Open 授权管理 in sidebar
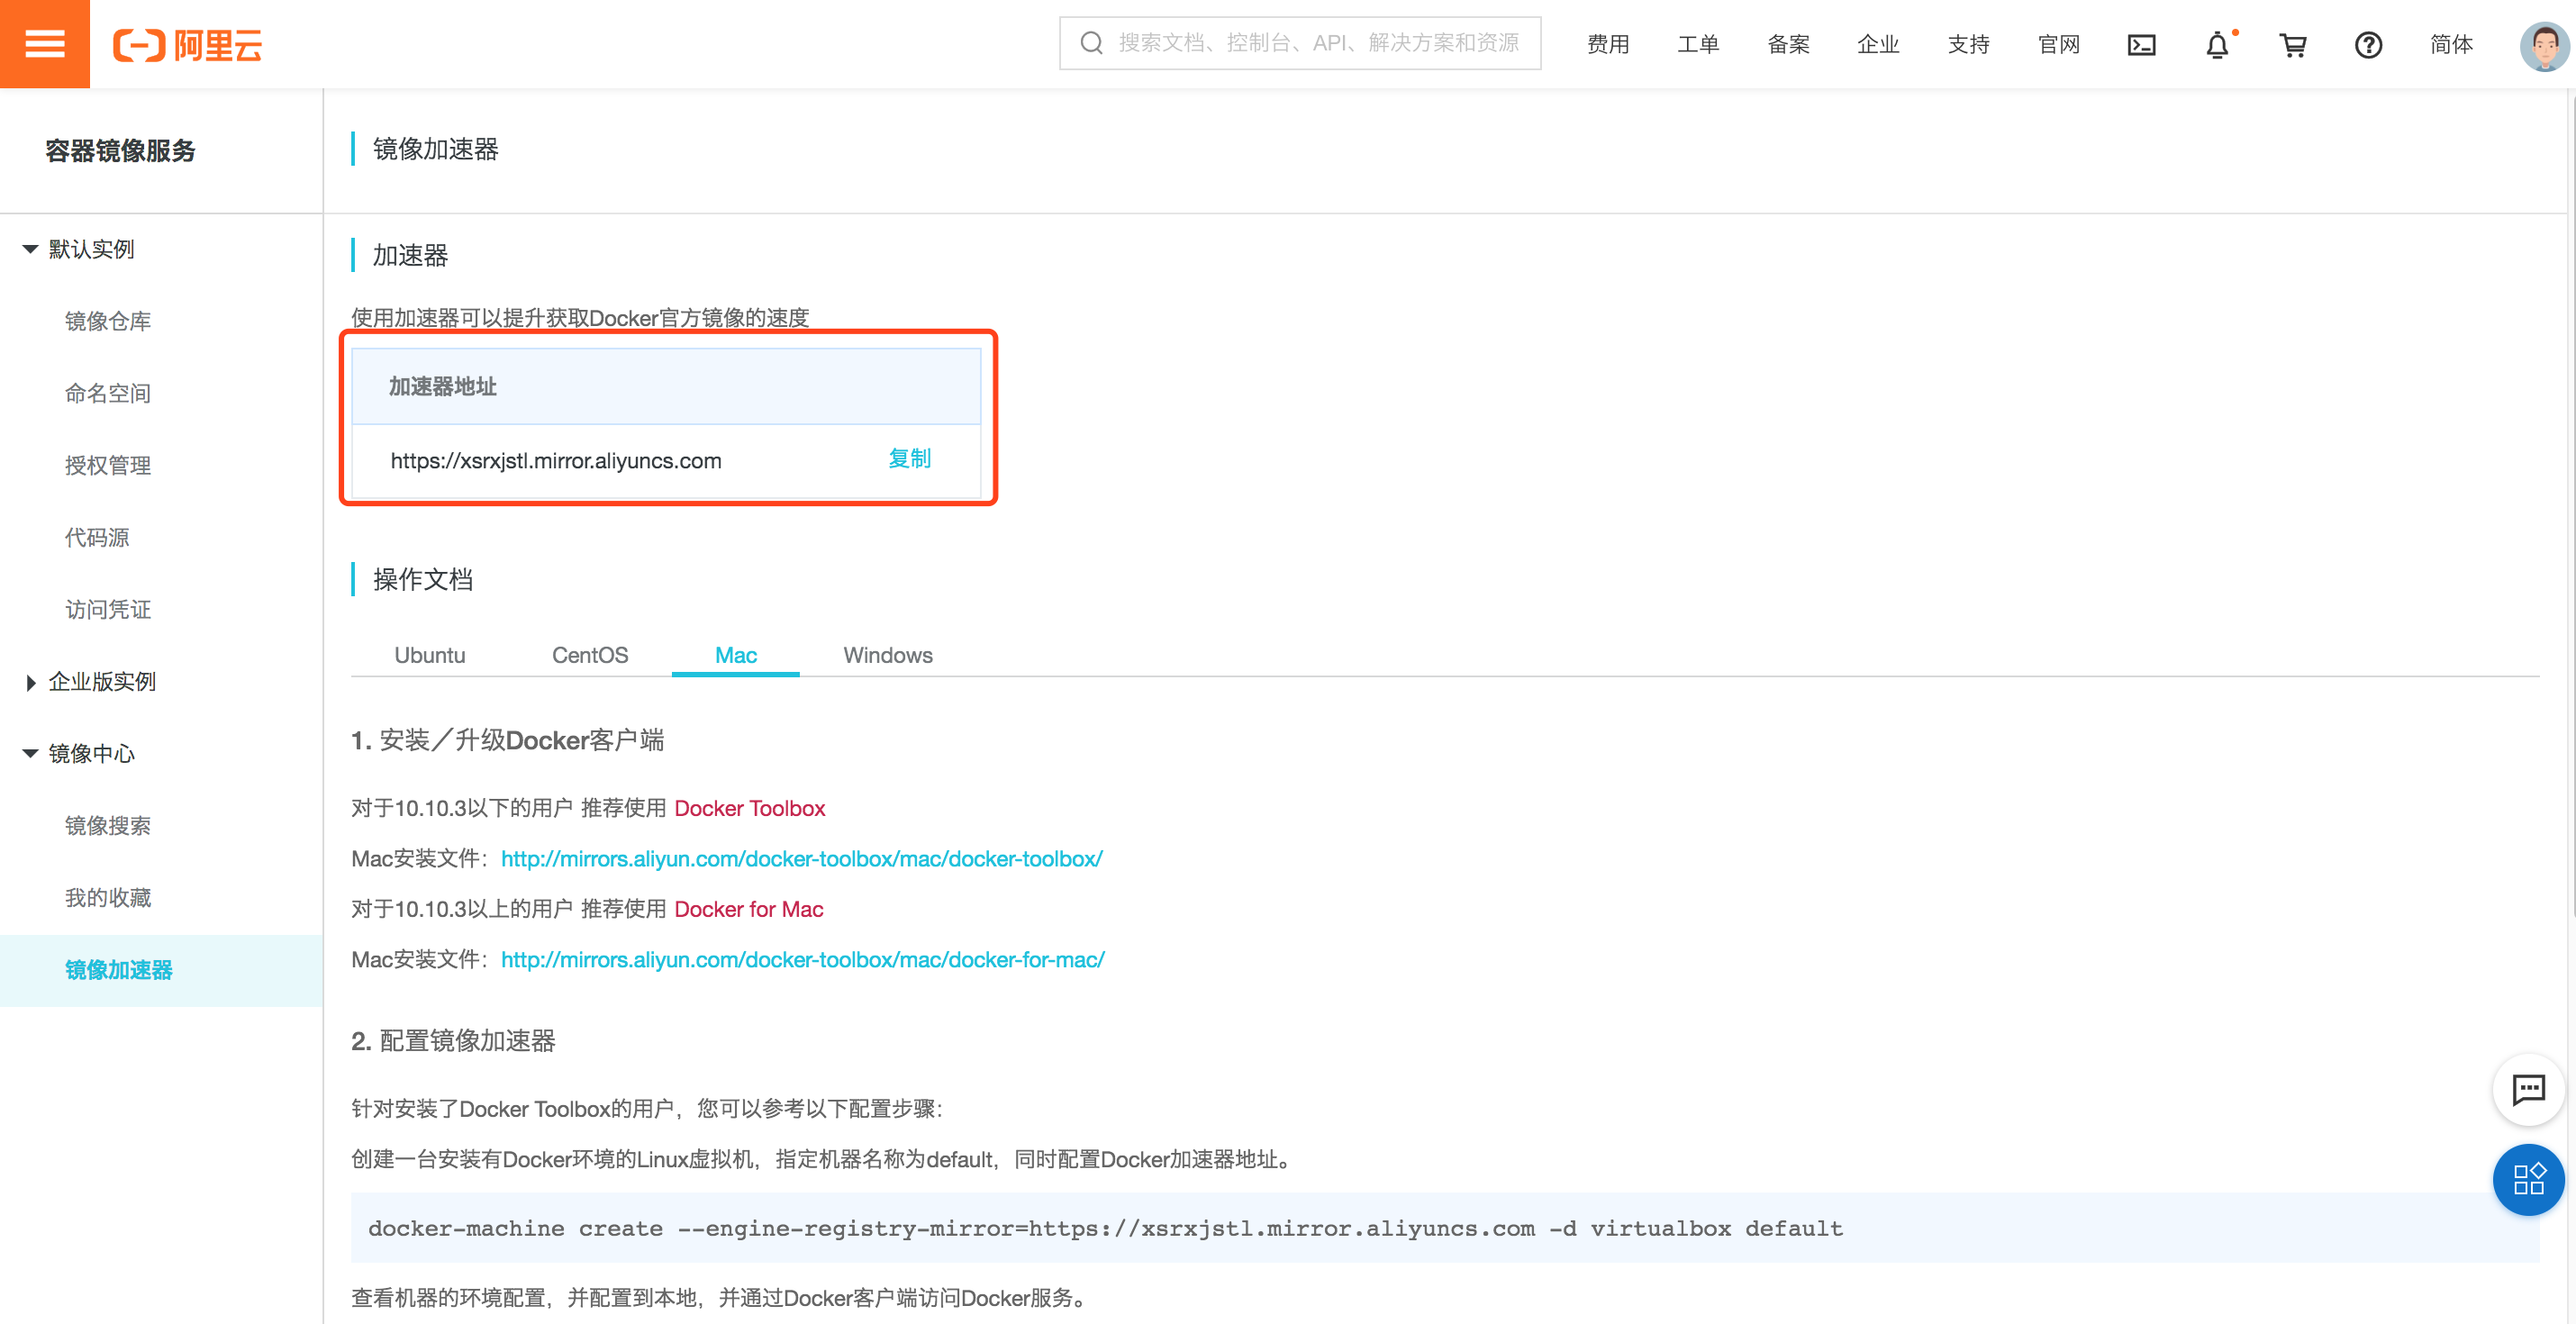This screenshot has width=2576, height=1324. coord(108,465)
